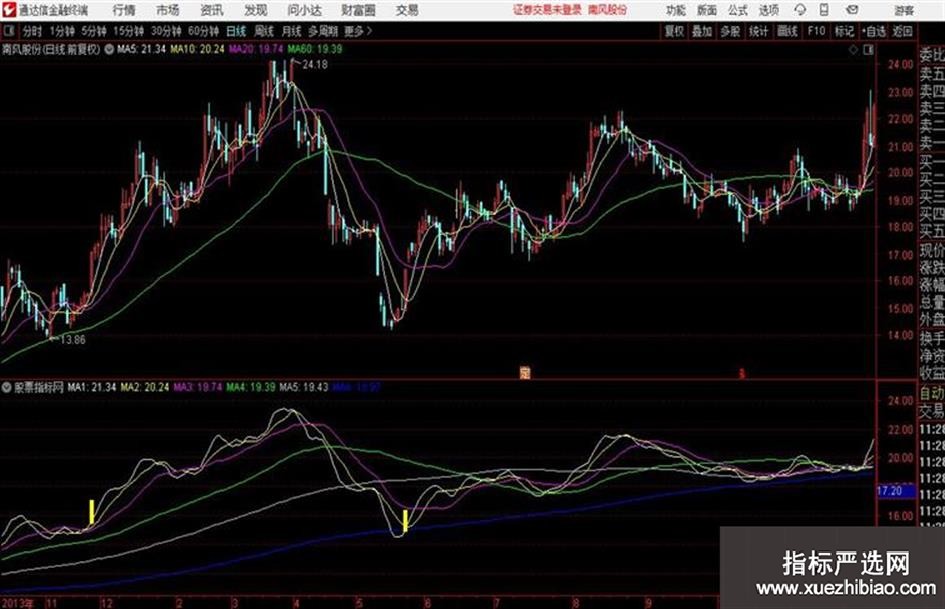This screenshot has width=945, height=609.
Task: Click the 24.18 high price label
Action: [315, 65]
